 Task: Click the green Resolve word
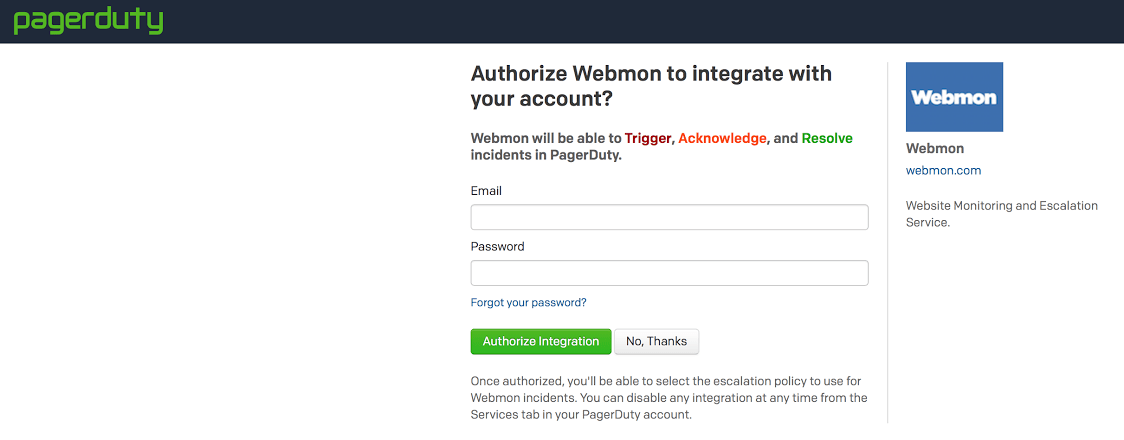(827, 138)
